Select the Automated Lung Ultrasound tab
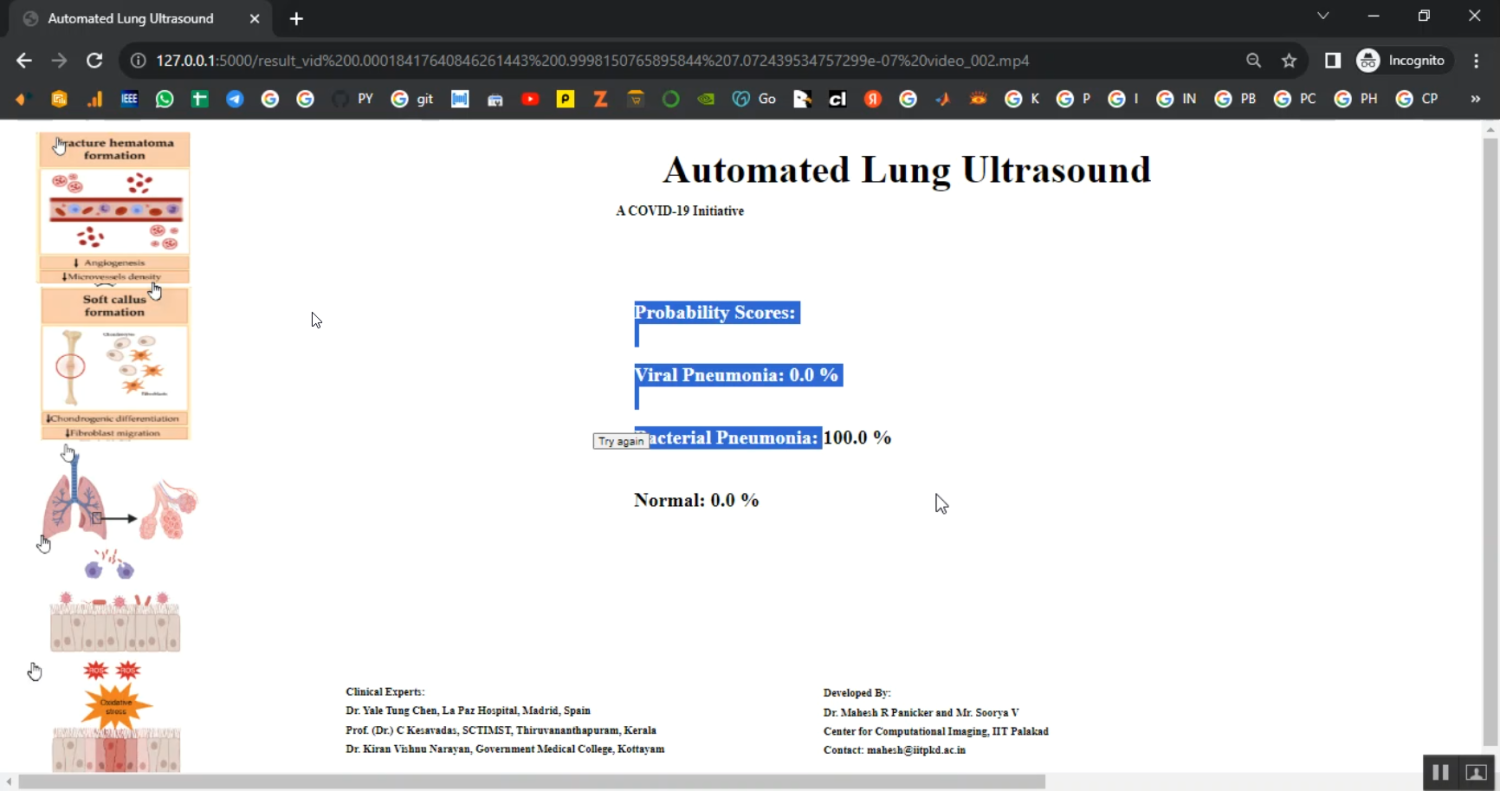This screenshot has width=1500, height=791. tap(130, 19)
